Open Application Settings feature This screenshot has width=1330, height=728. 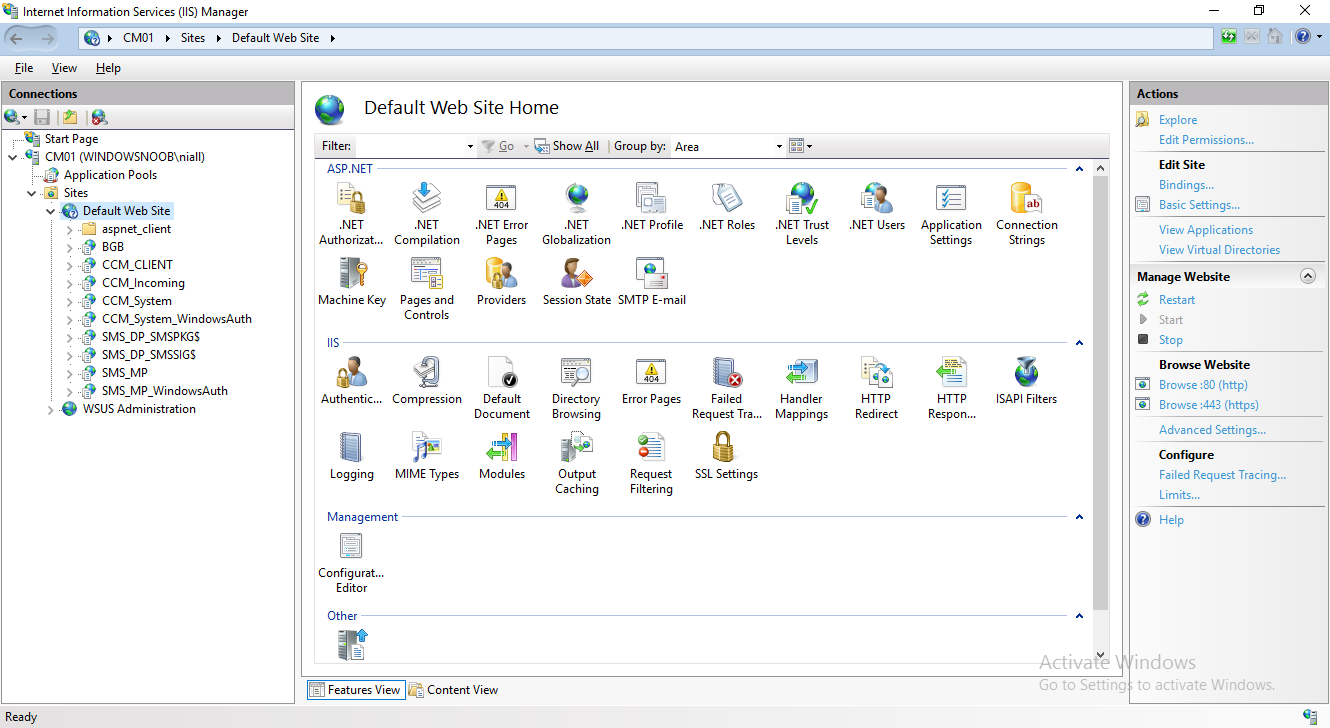951,214
